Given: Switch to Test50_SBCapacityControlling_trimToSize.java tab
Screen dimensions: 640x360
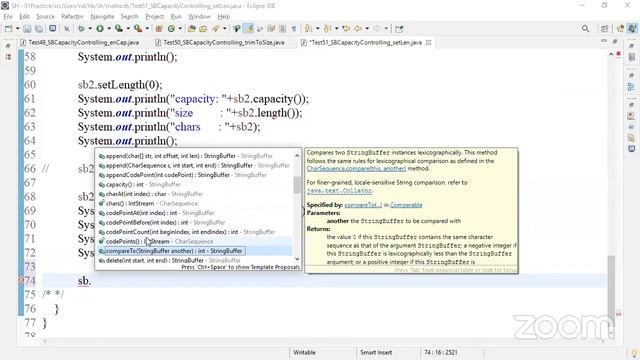Looking at the screenshot, I should pos(220,42).
